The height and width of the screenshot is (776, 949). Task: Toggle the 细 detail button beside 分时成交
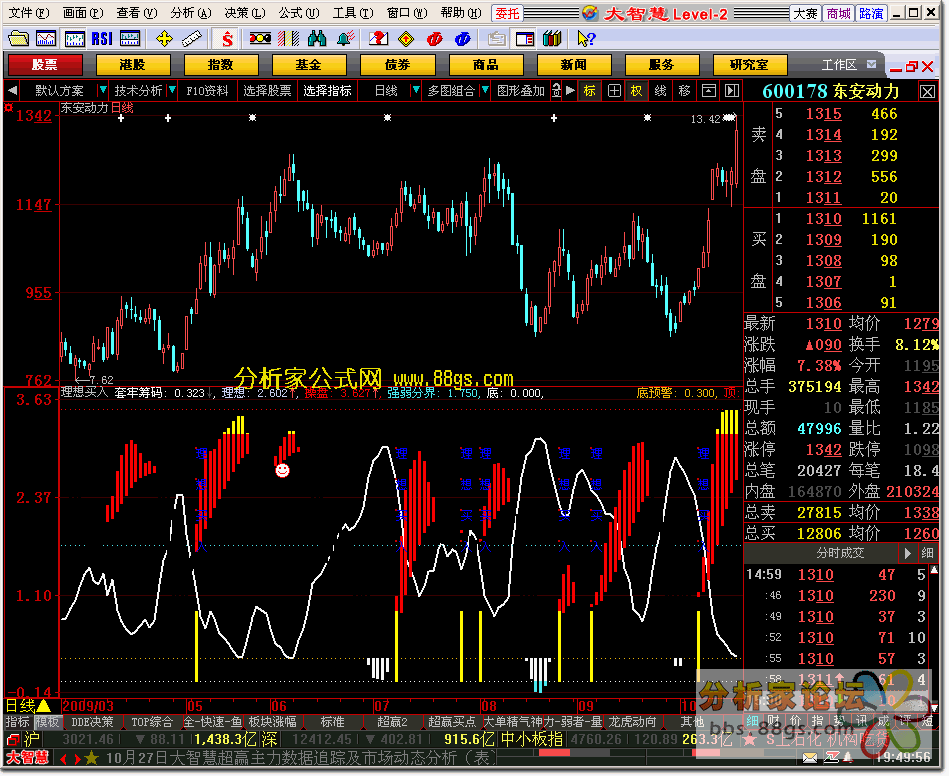coord(927,553)
